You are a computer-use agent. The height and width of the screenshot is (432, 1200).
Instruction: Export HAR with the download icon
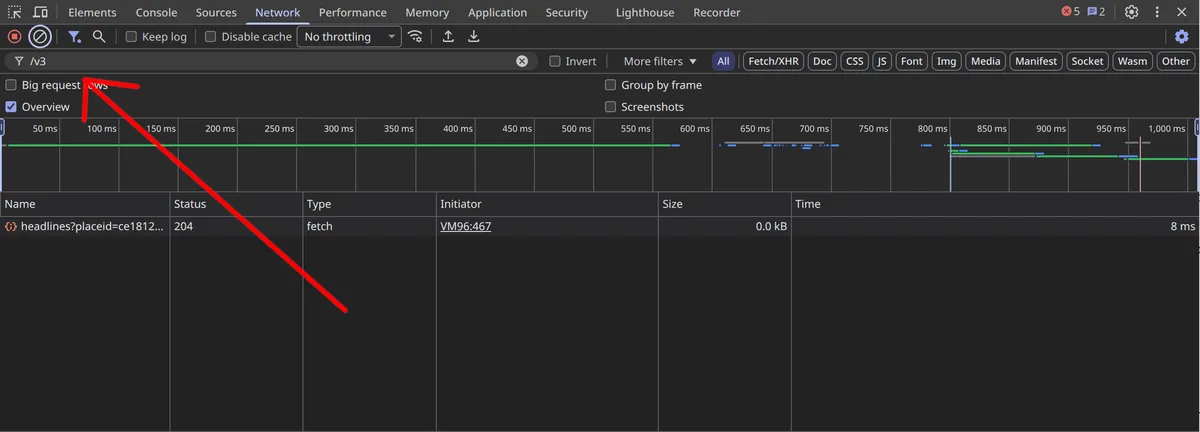pos(473,37)
